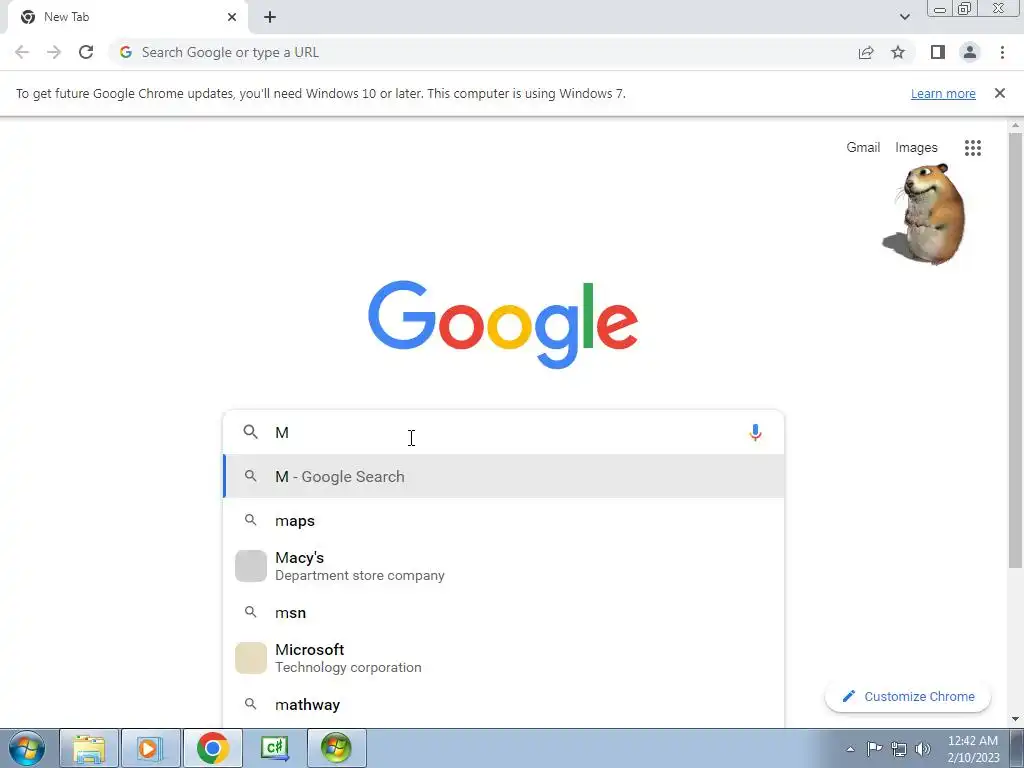Open the volume speaker tray icon
The image size is (1024, 768).
click(x=923, y=749)
